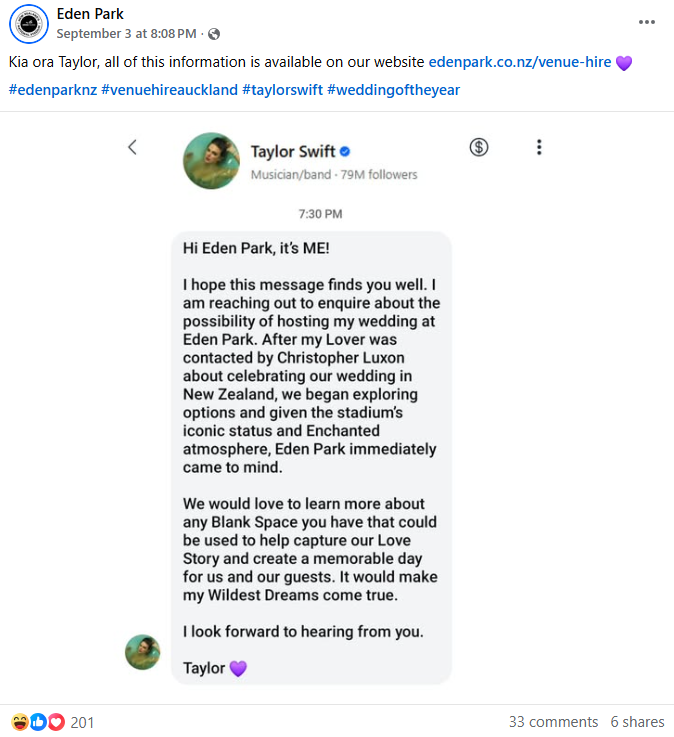674x737 pixels.
Task: Click the back arrow in chat
Action: click(132, 148)
